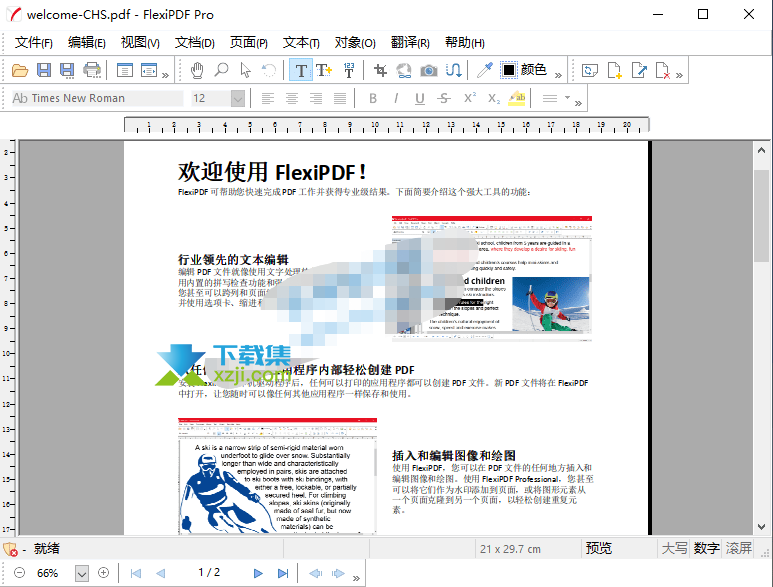Toggle Italic formatting
773x587 pixels.
tap(396, 99)
